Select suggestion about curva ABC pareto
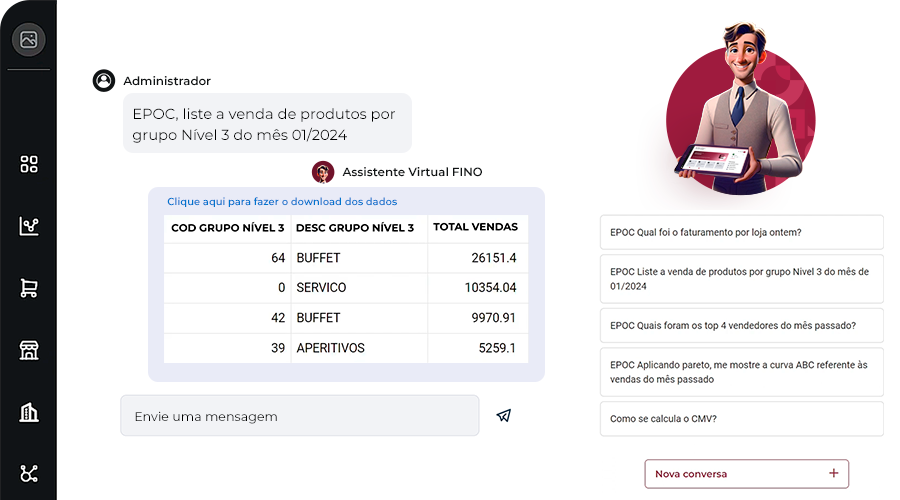This screenshot has width=900, height=500. (x=742, y=372)
